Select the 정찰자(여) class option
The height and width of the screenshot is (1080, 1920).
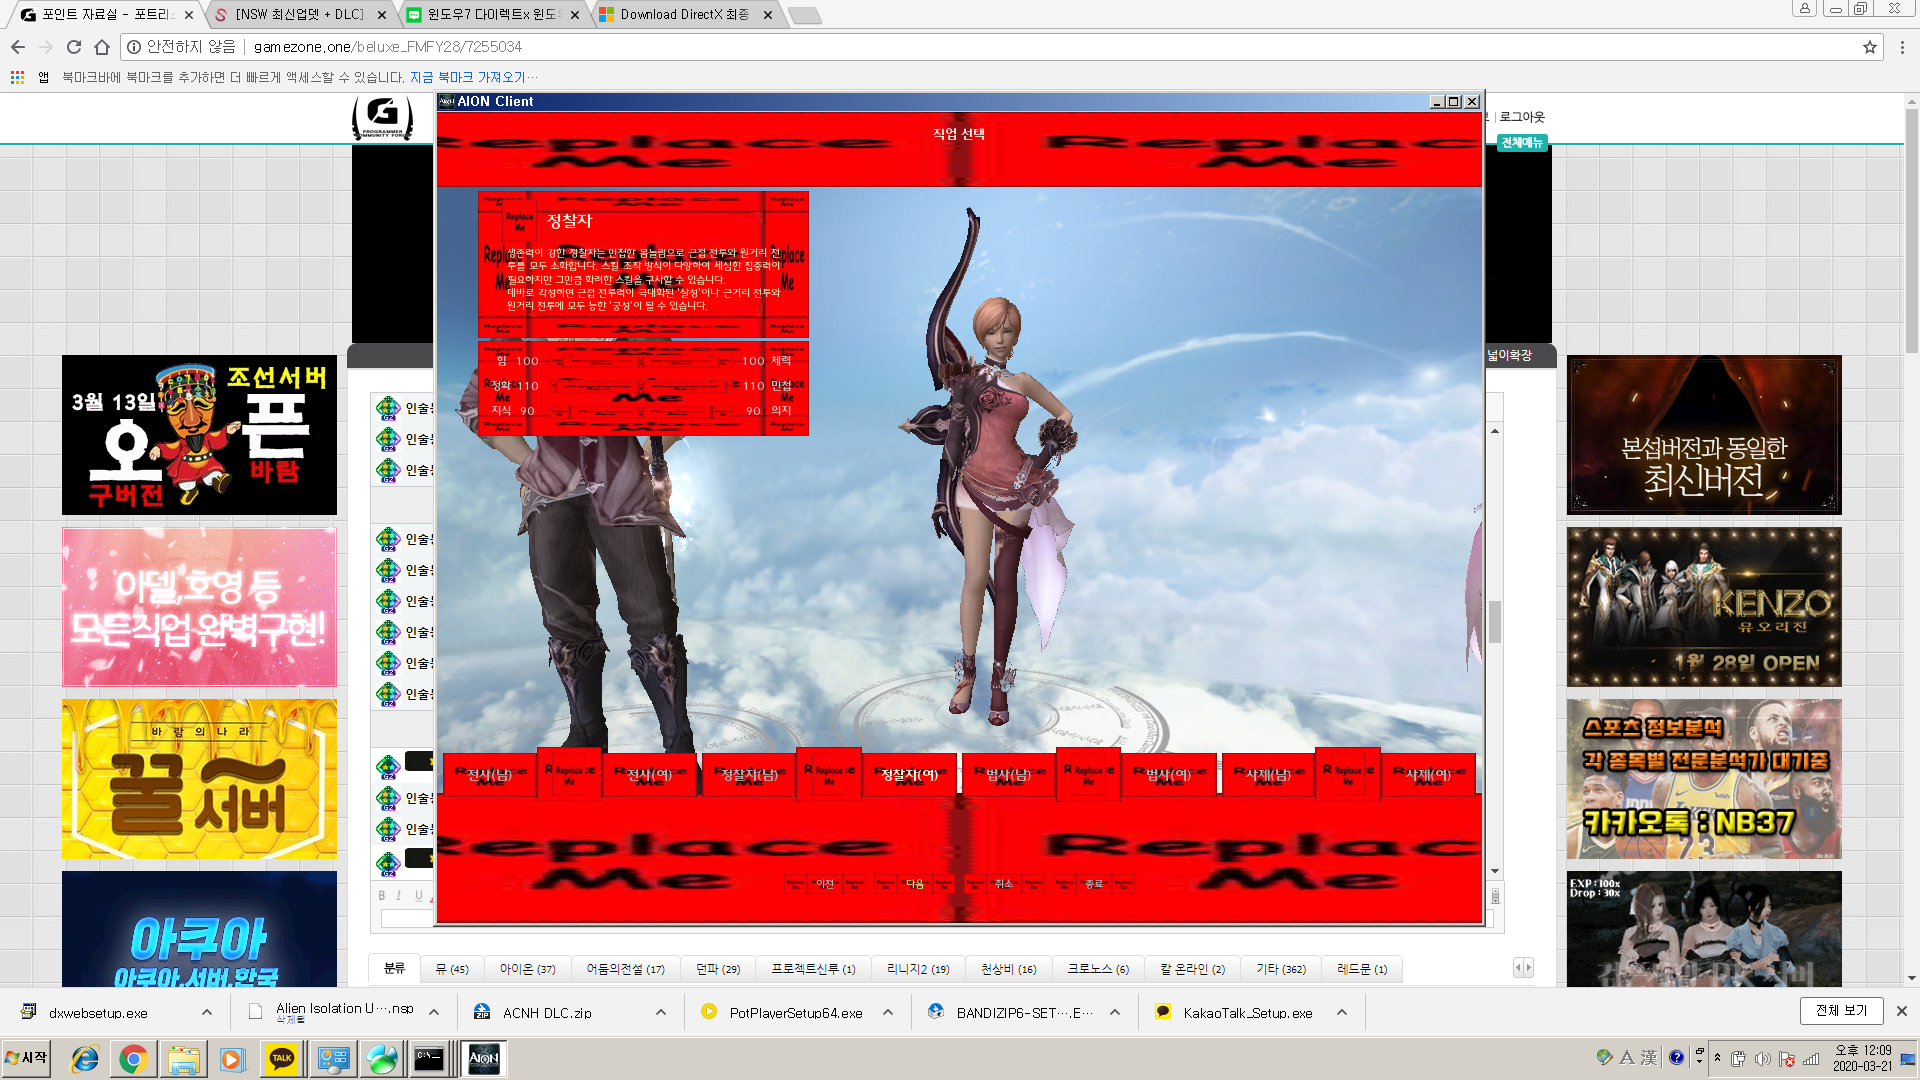tap(909, 775)
